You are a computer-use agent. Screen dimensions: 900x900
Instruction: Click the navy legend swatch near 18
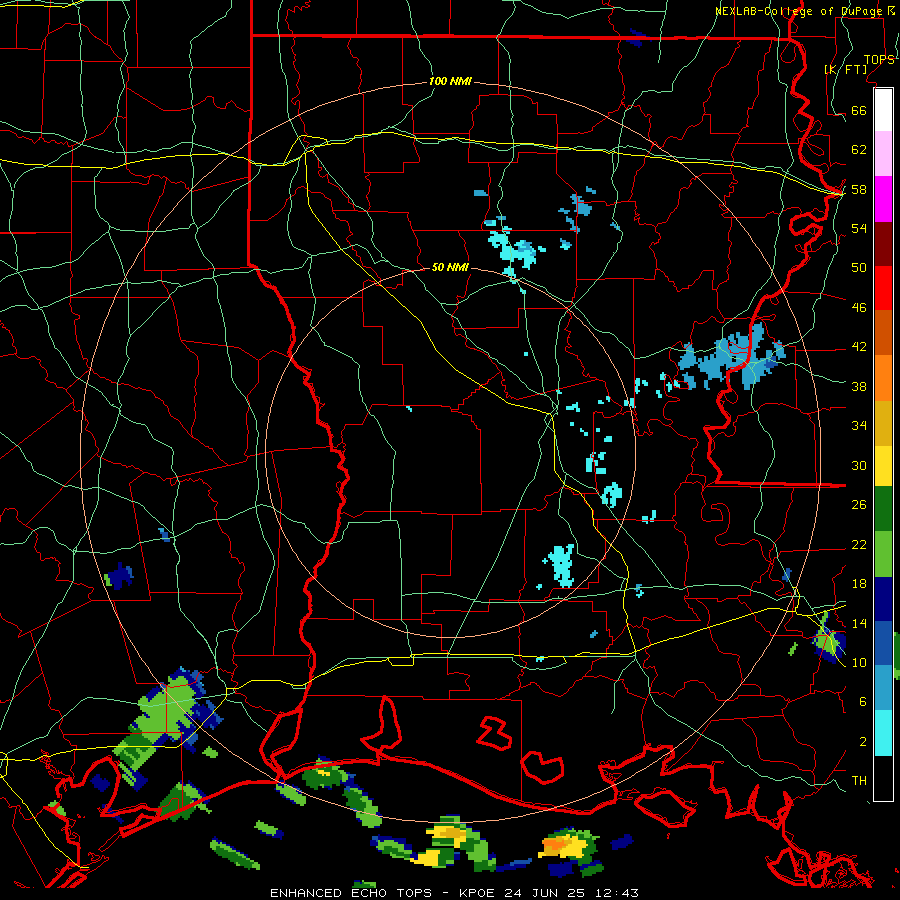point(883,598)
